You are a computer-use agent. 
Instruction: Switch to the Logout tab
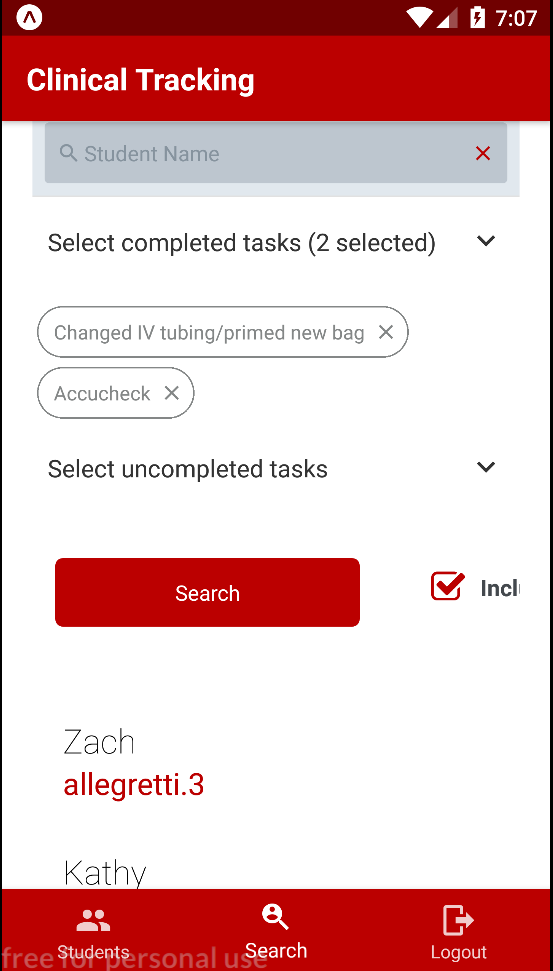459,930
